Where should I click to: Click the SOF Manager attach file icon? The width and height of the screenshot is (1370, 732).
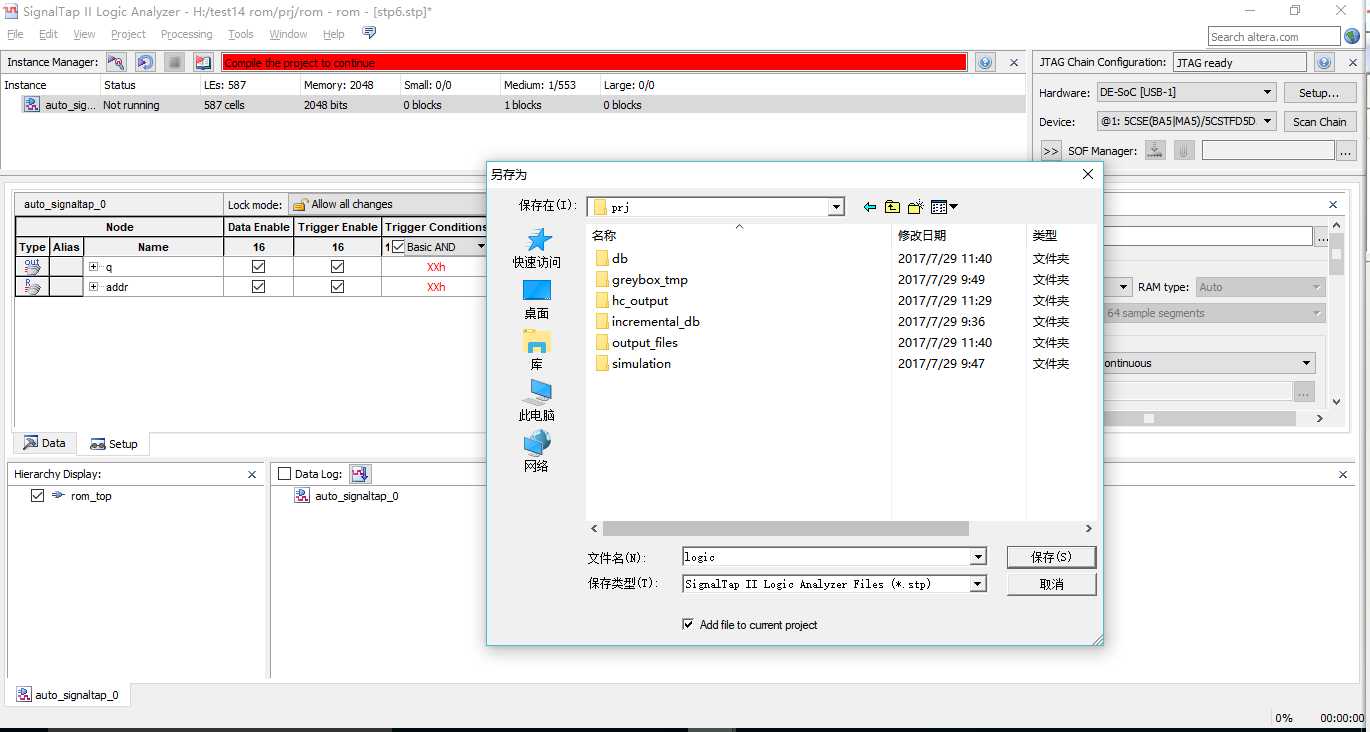1184,150
